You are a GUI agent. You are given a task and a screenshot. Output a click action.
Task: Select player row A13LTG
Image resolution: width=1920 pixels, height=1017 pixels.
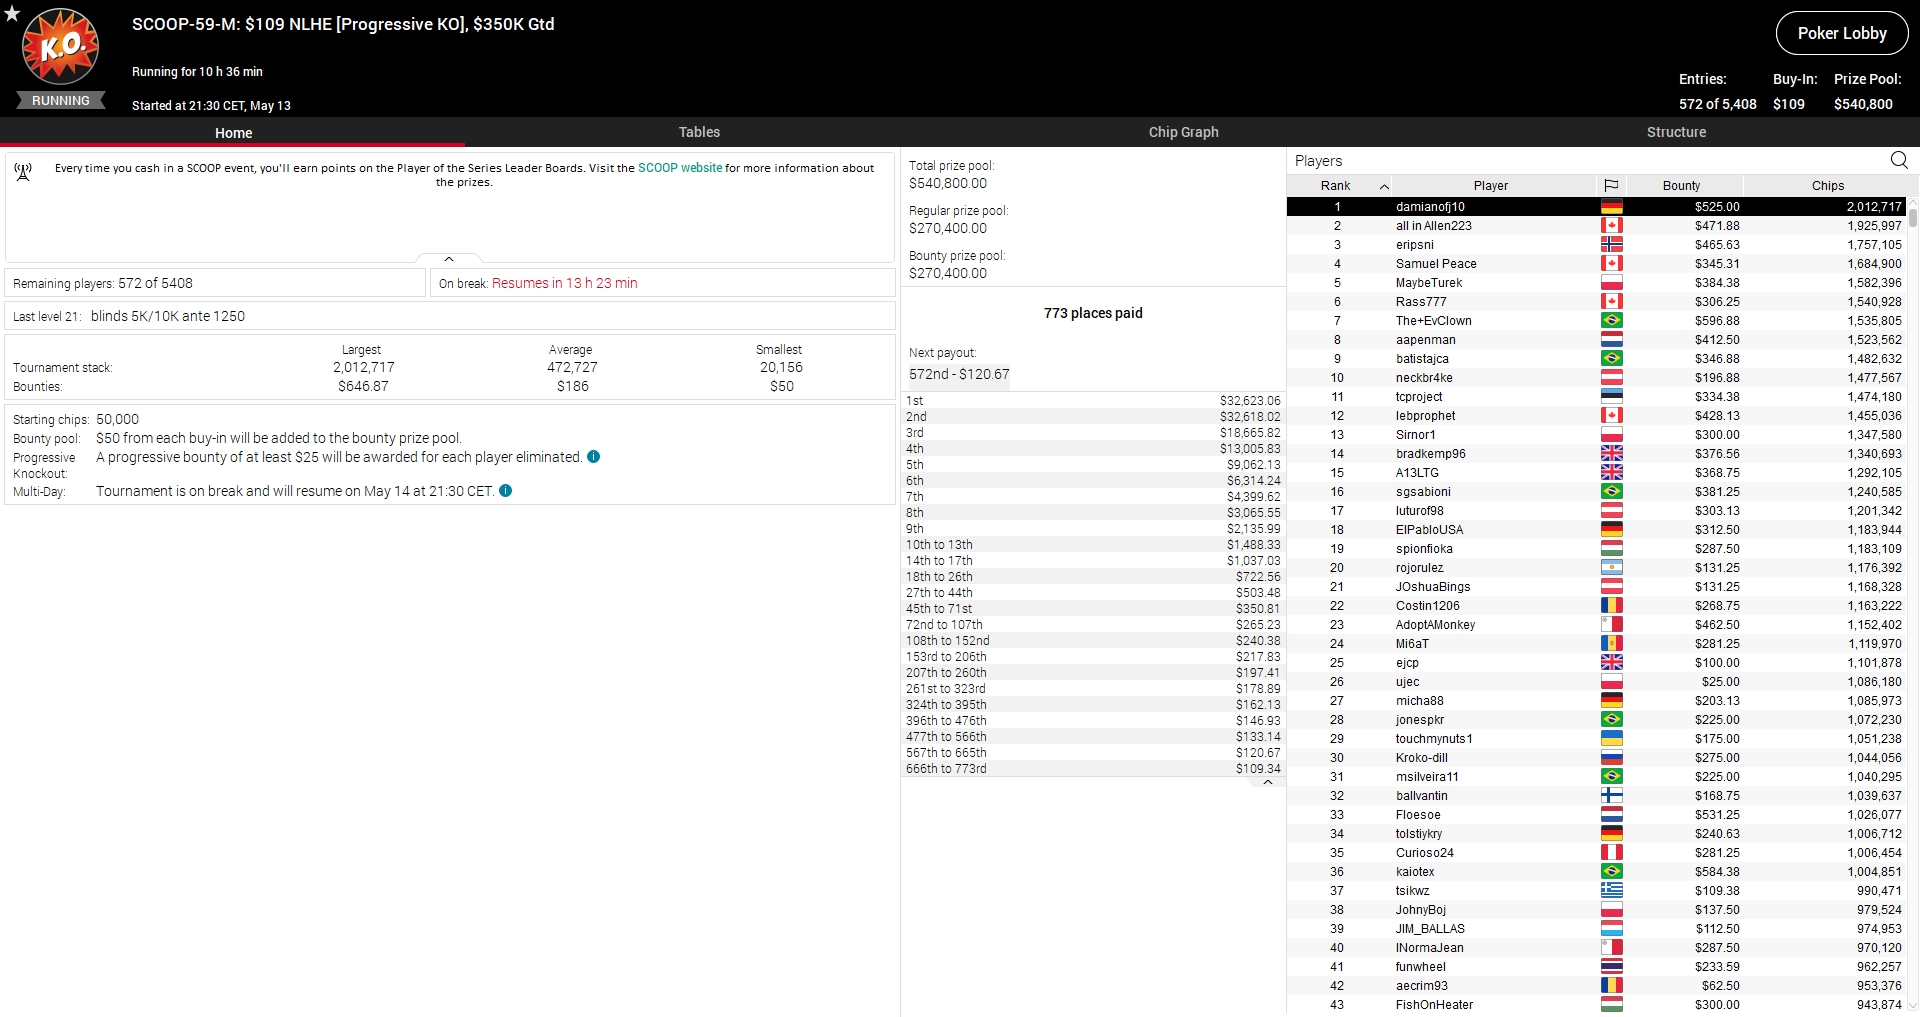tap(1597, 473)
